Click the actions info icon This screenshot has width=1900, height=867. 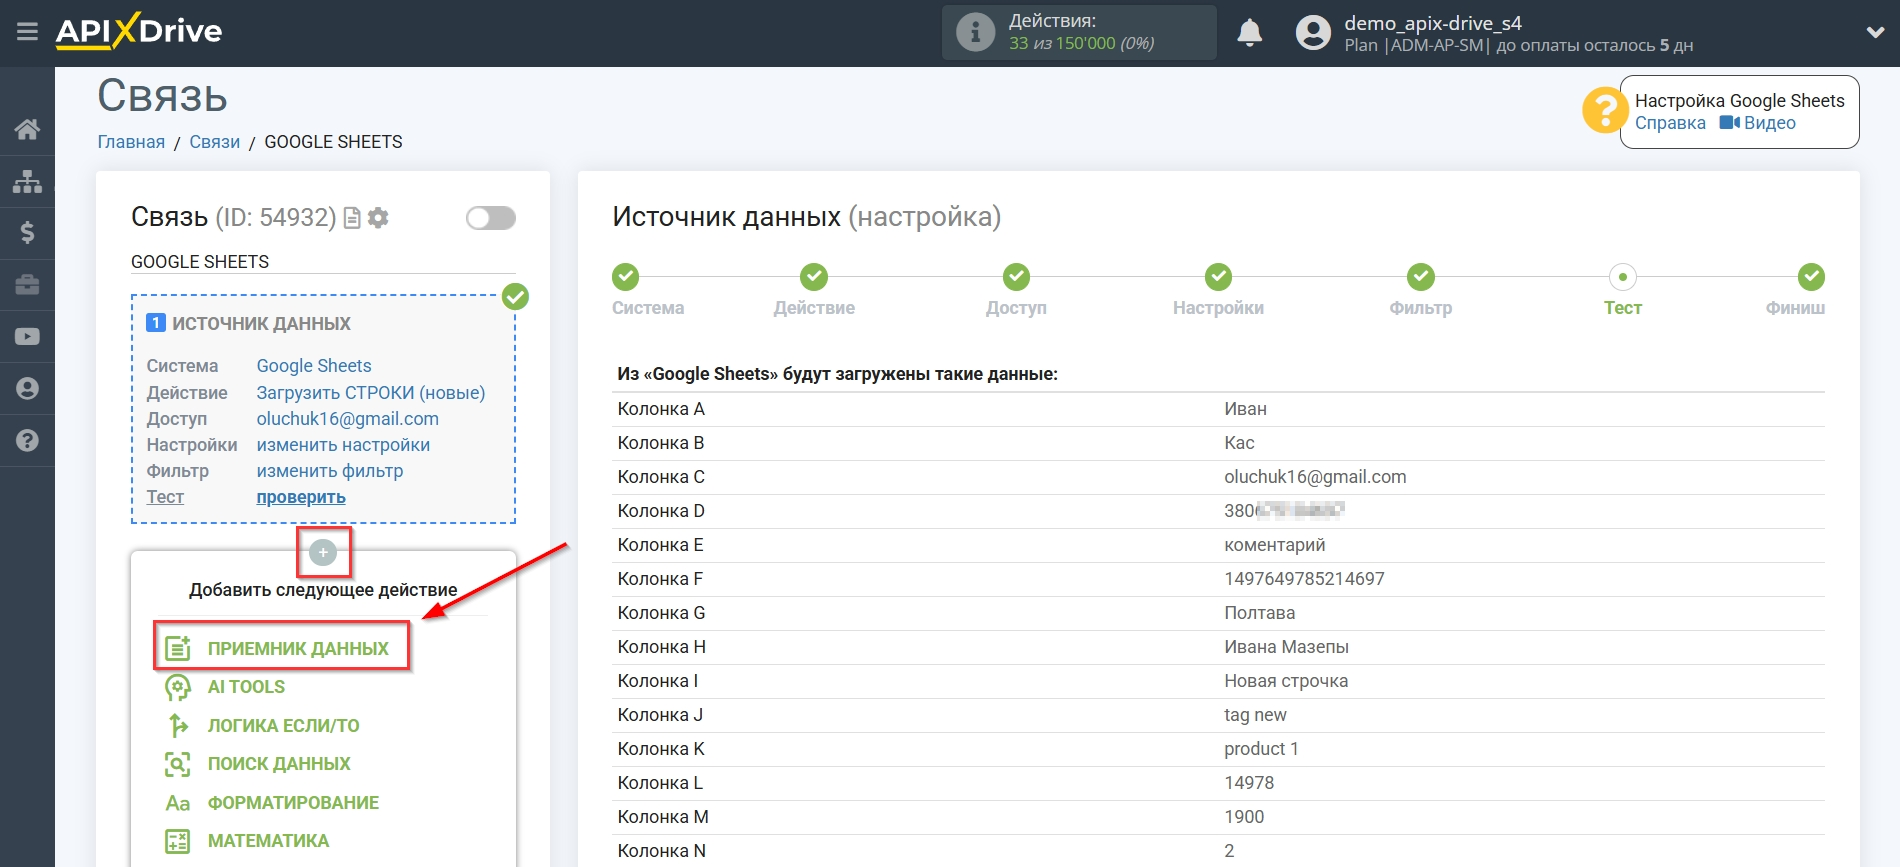(975, 32)
